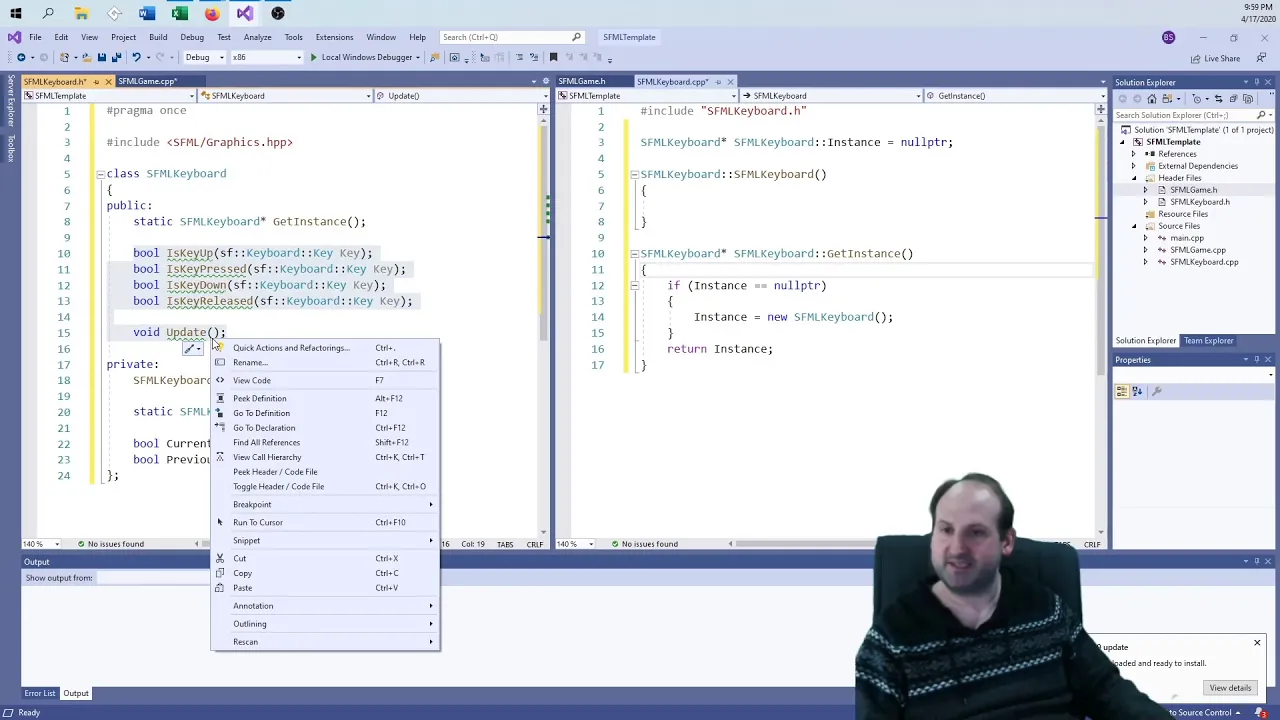The height and width of the screenshot is (720, 1280).
Task: Click the Search (Ctrl+Q) box
Action: [x=511, y=37]
